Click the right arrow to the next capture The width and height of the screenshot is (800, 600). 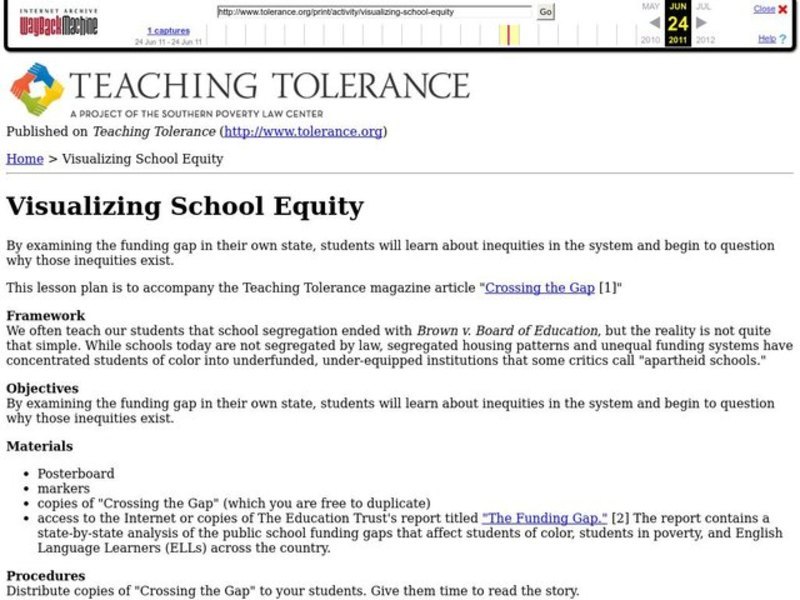coord(700,22)
